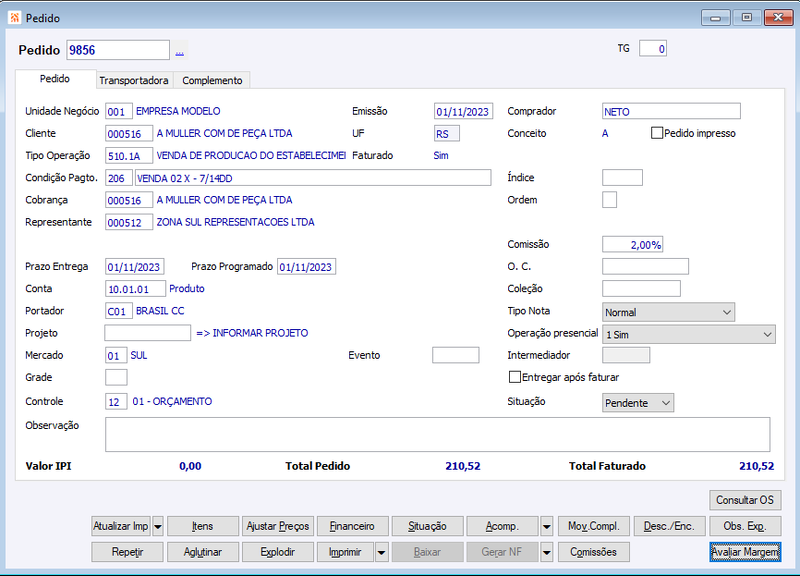Viewport: 800px width, 576px height.
Task: Expand the Gerar NF arrow menu
Action: [x=546, y=552]
